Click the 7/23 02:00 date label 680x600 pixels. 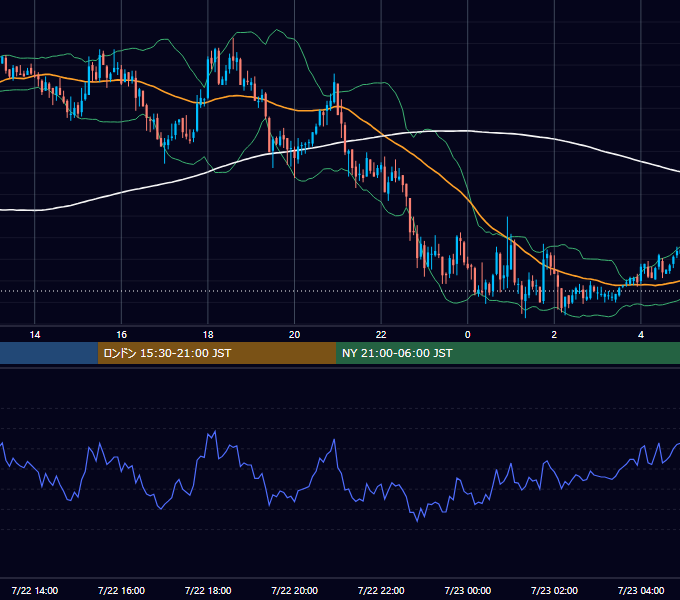click(554, 590)
